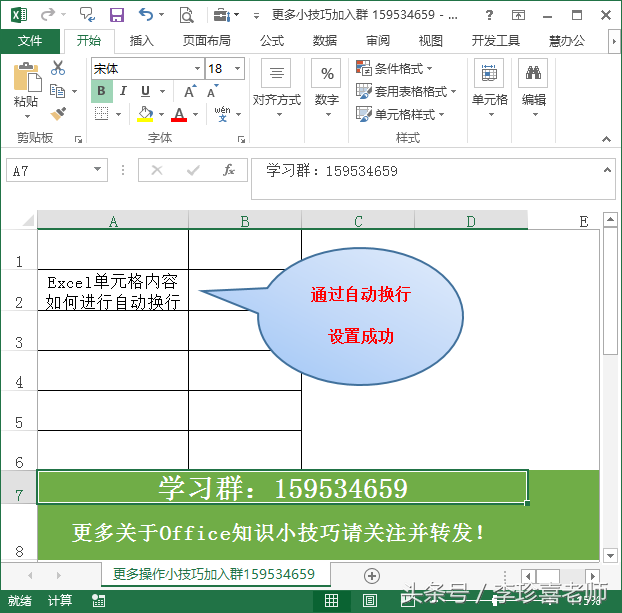
Task: Open the font size dropdown showing 18
Action: pos(237,68)
